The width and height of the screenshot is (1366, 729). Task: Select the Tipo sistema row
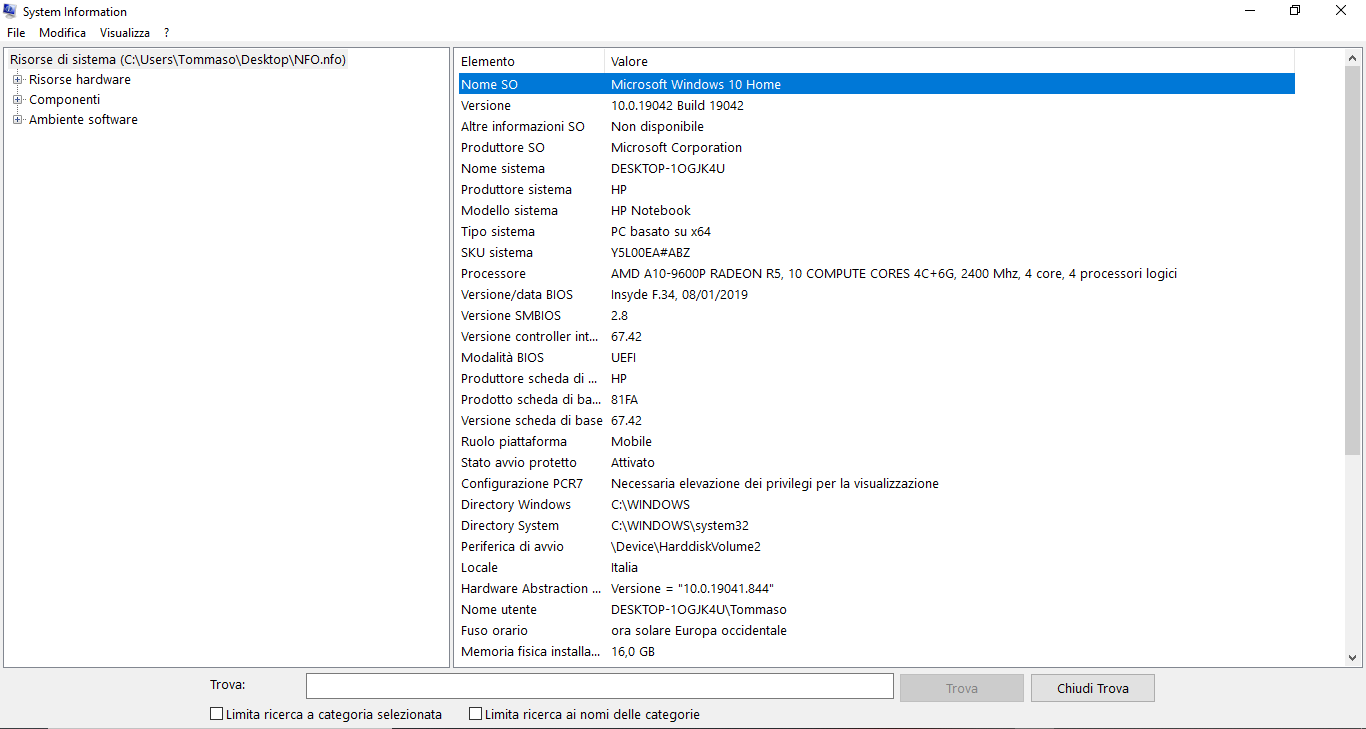877,231
